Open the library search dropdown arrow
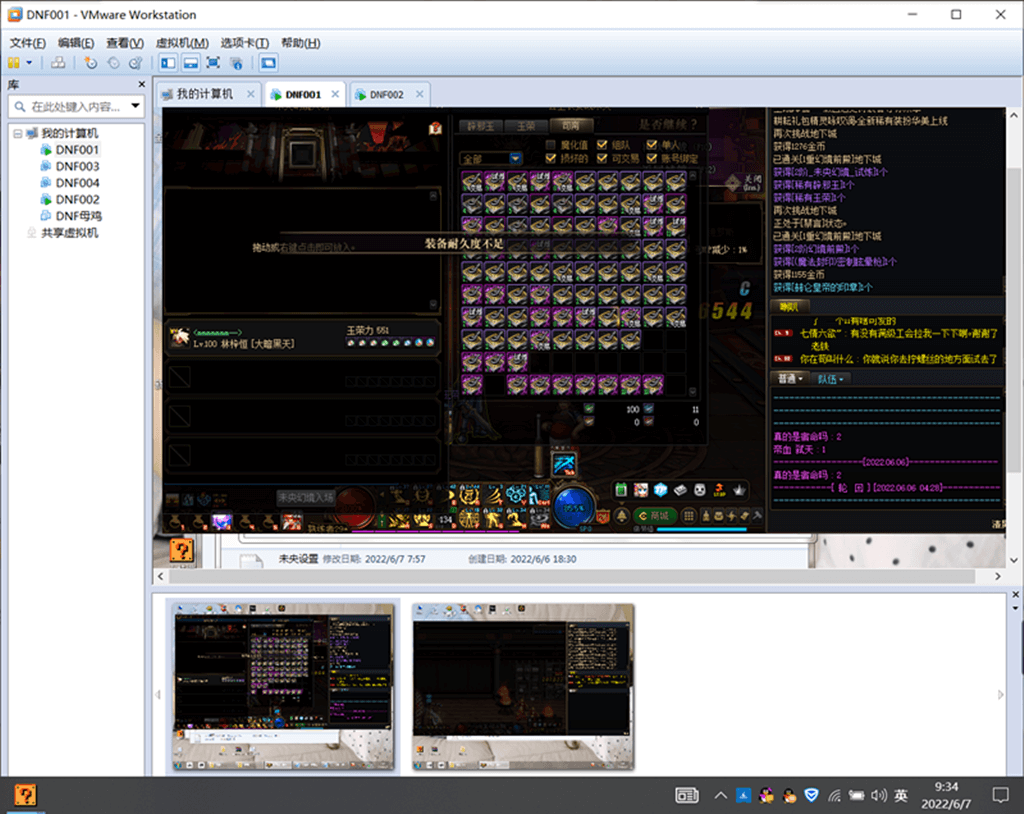The image size is (1024, 814). 135,106
